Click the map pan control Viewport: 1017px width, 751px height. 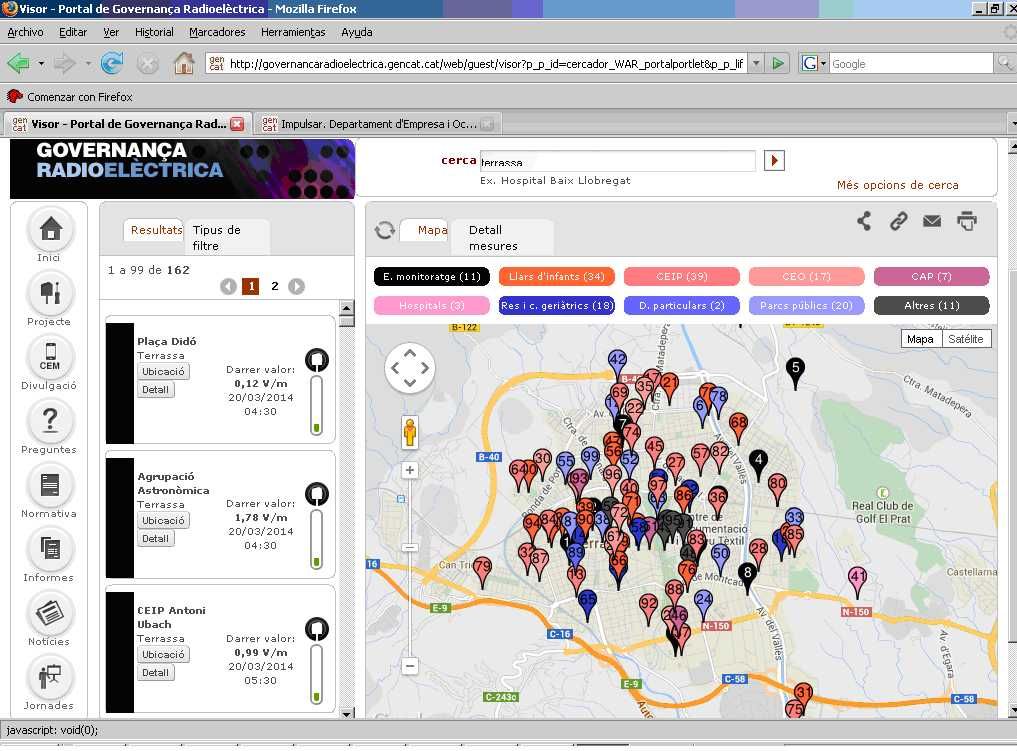click(x=410, y=368)
